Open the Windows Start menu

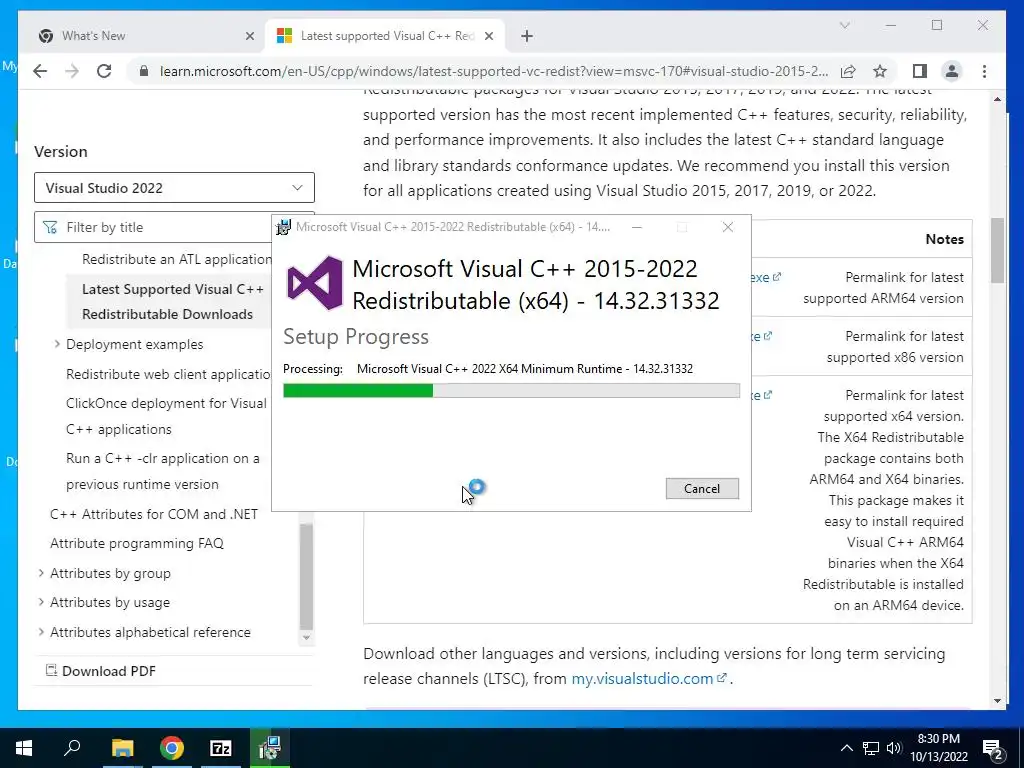pos(24,748)
